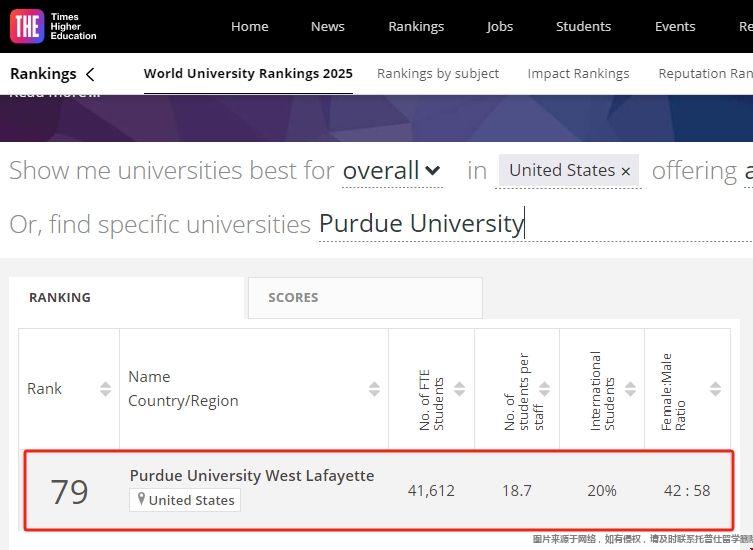Select World University Rankings 2025 tab

[x=248, y=73]
